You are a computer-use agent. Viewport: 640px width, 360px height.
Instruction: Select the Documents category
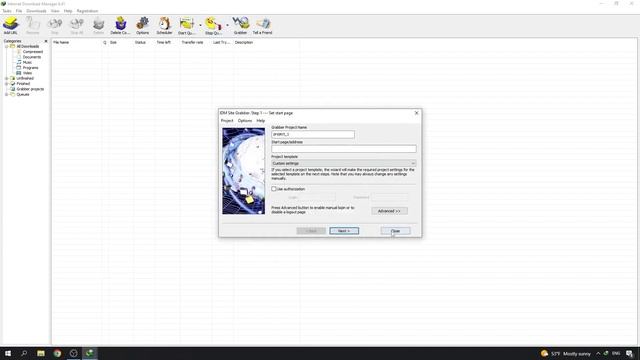coord(32,57)
